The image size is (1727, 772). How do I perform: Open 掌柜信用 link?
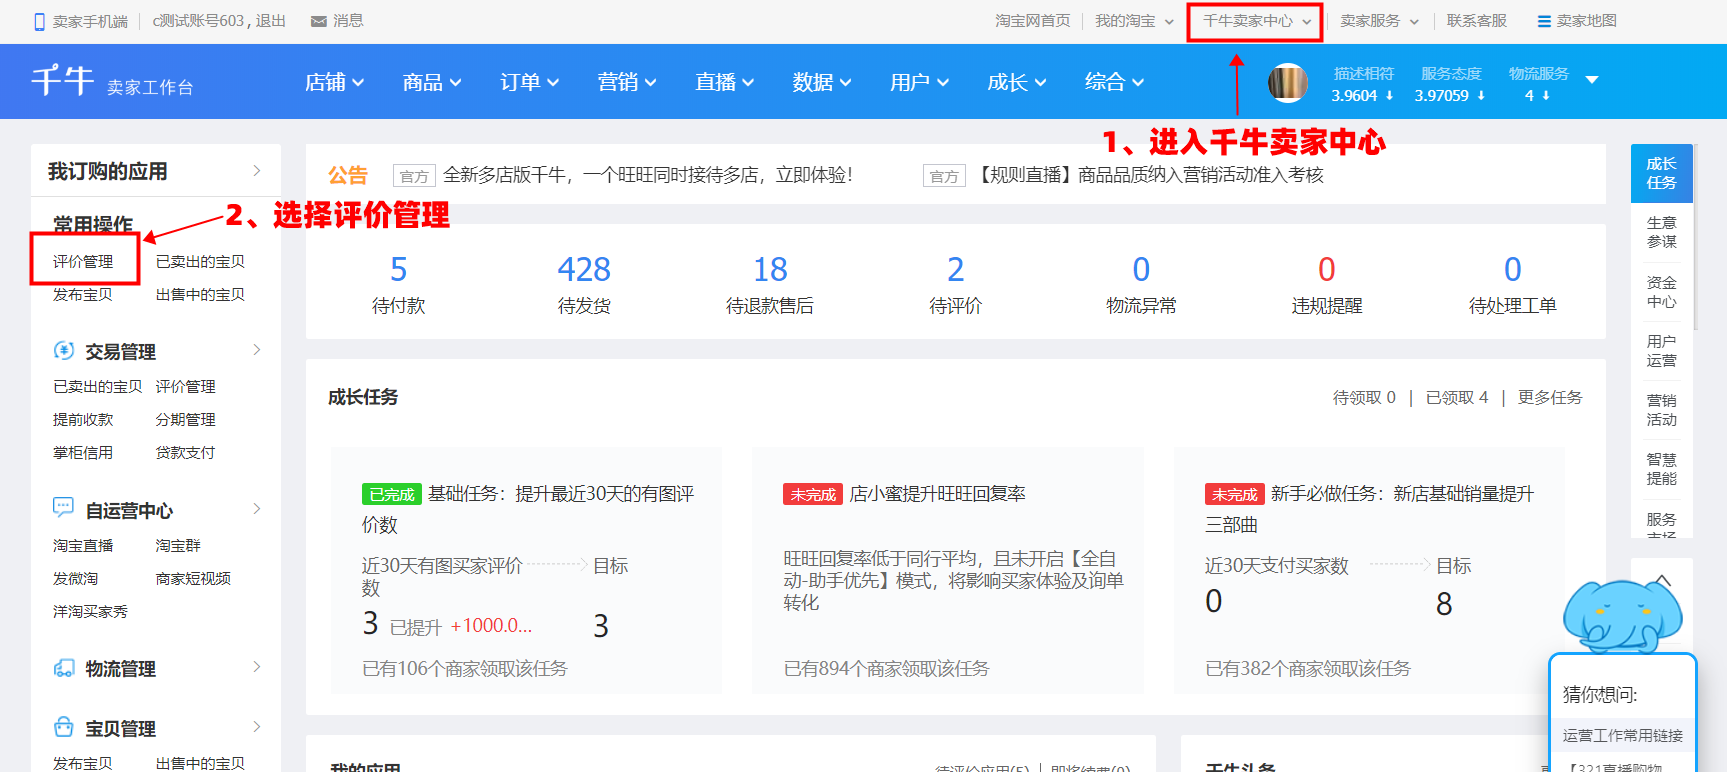pyautogui.click(x=83, y=452)
